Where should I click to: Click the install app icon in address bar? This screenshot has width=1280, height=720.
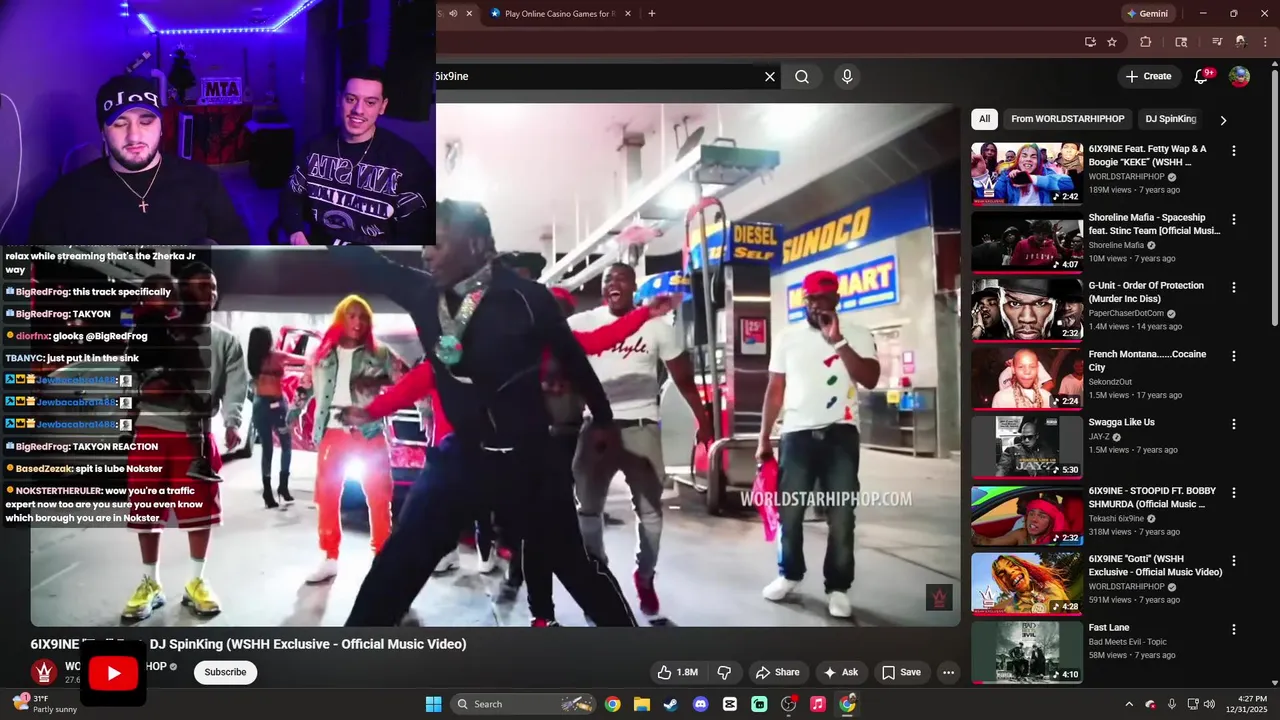(x=1090, y=42)
